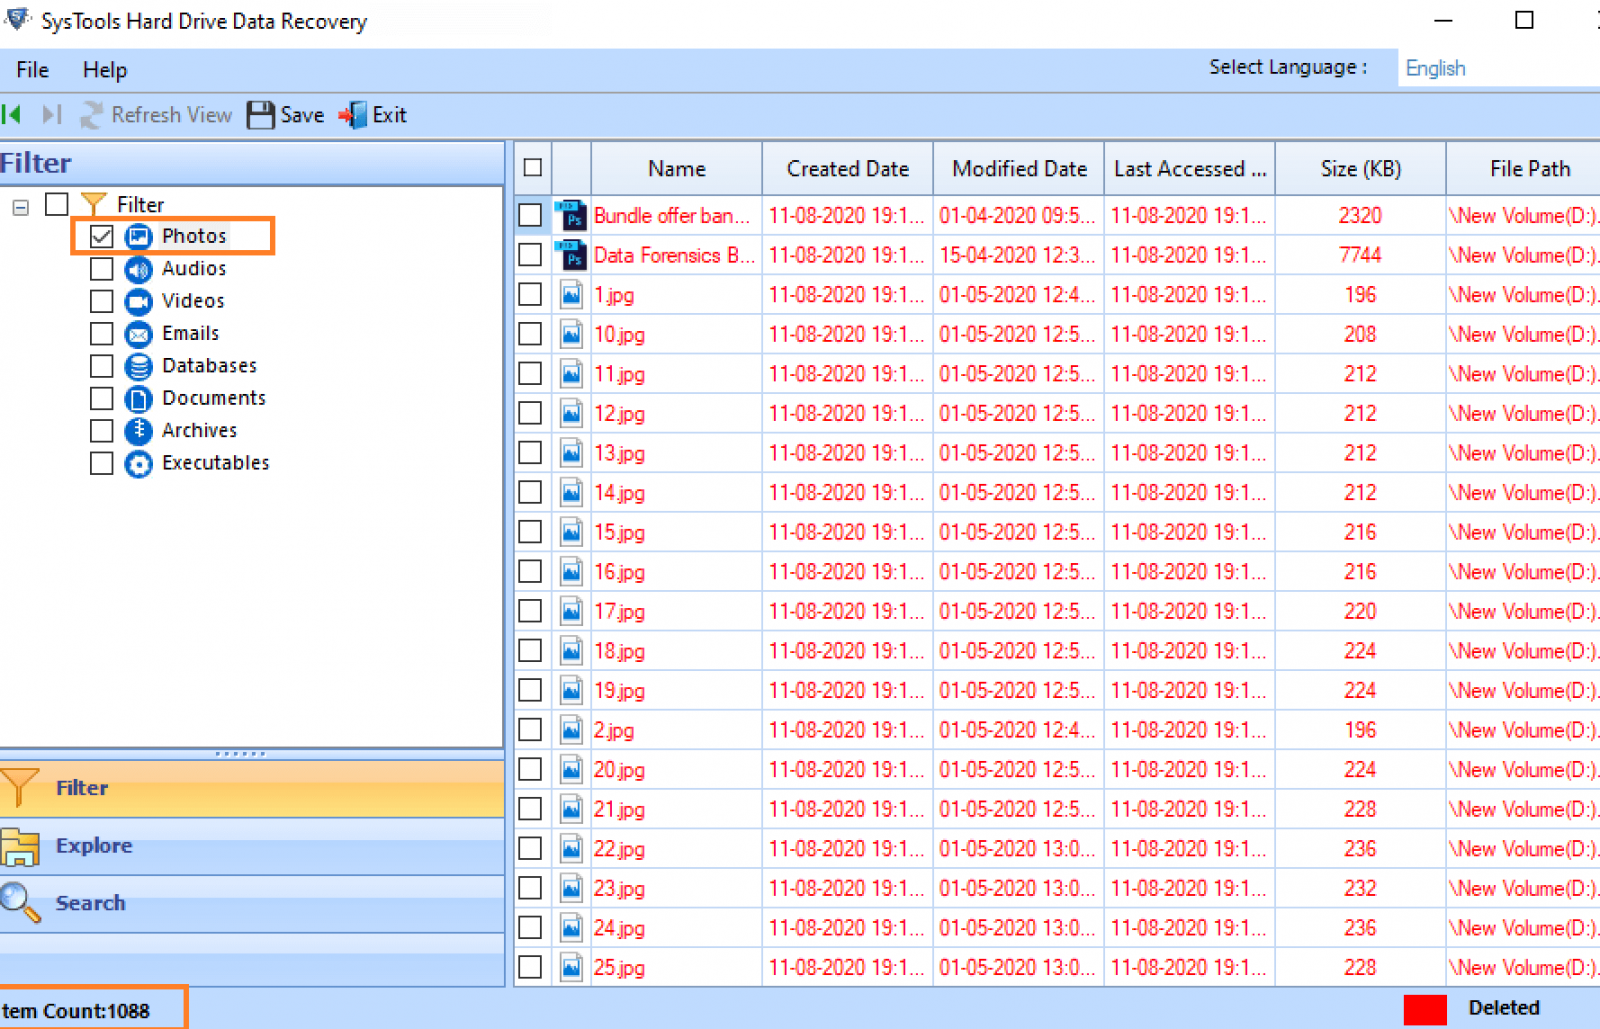Select the file name 24.jpg
1600x1029 pixels.
coord(619,928)
